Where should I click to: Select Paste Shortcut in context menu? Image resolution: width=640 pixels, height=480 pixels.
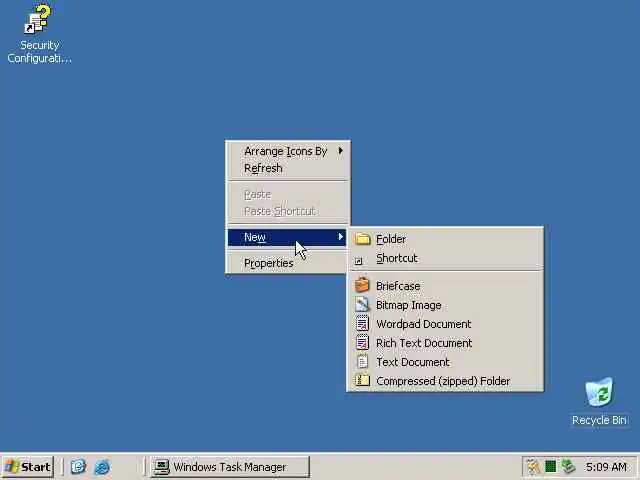(x=287, y=211)
